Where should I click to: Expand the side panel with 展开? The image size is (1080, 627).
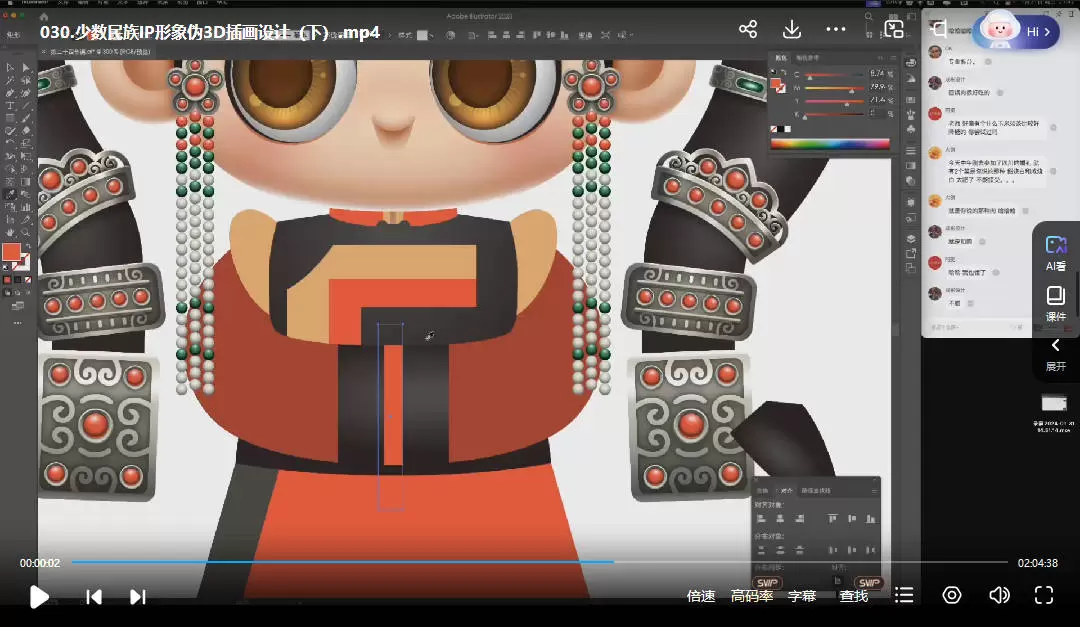pos(1055,355)
